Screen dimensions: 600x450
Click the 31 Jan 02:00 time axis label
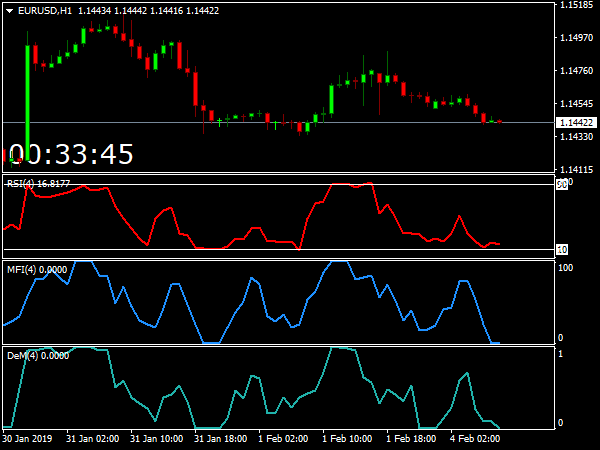click(x=93, y=439)
